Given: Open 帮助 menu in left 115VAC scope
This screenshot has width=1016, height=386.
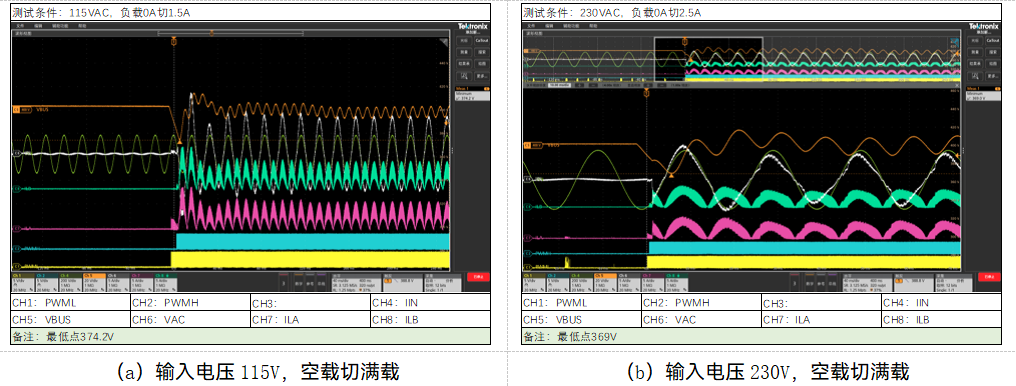Looking at the screenshot, I should (x=82, y=25).
